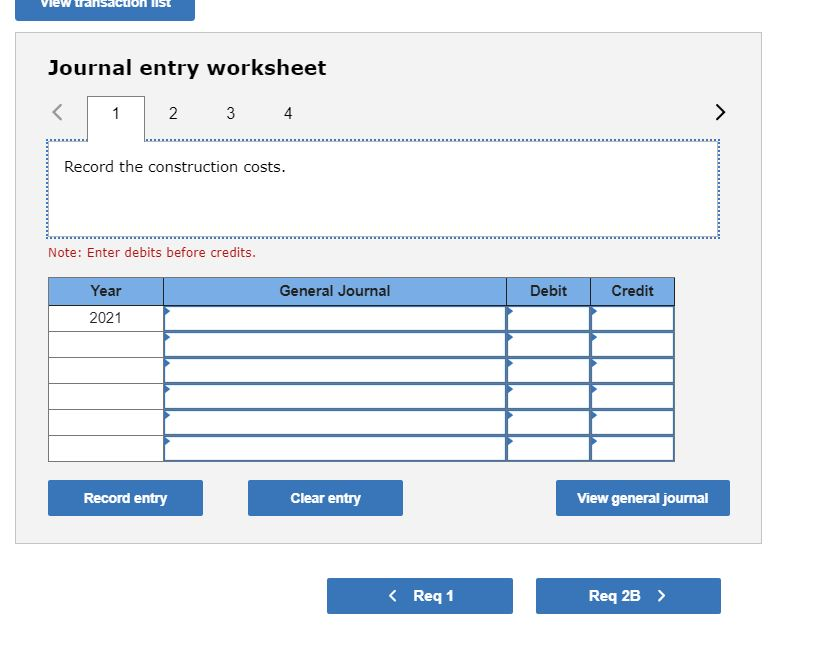Click the Year cell showing 2021
Screen dimensions: 820x658
(x=105, y=317)
